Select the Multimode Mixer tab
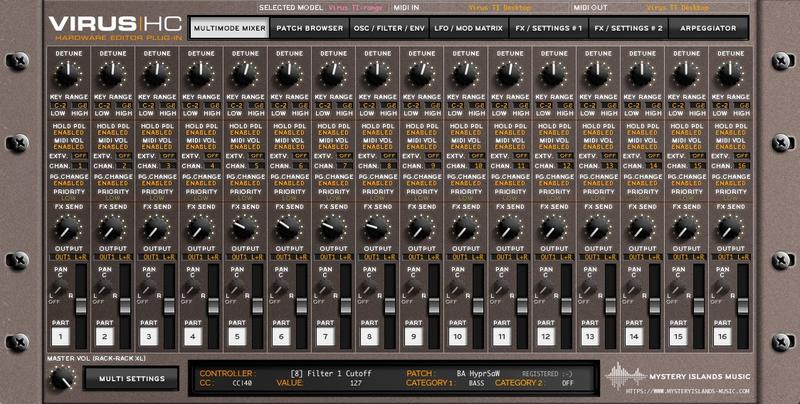This screenshot has height=404, width=800. 230,29
